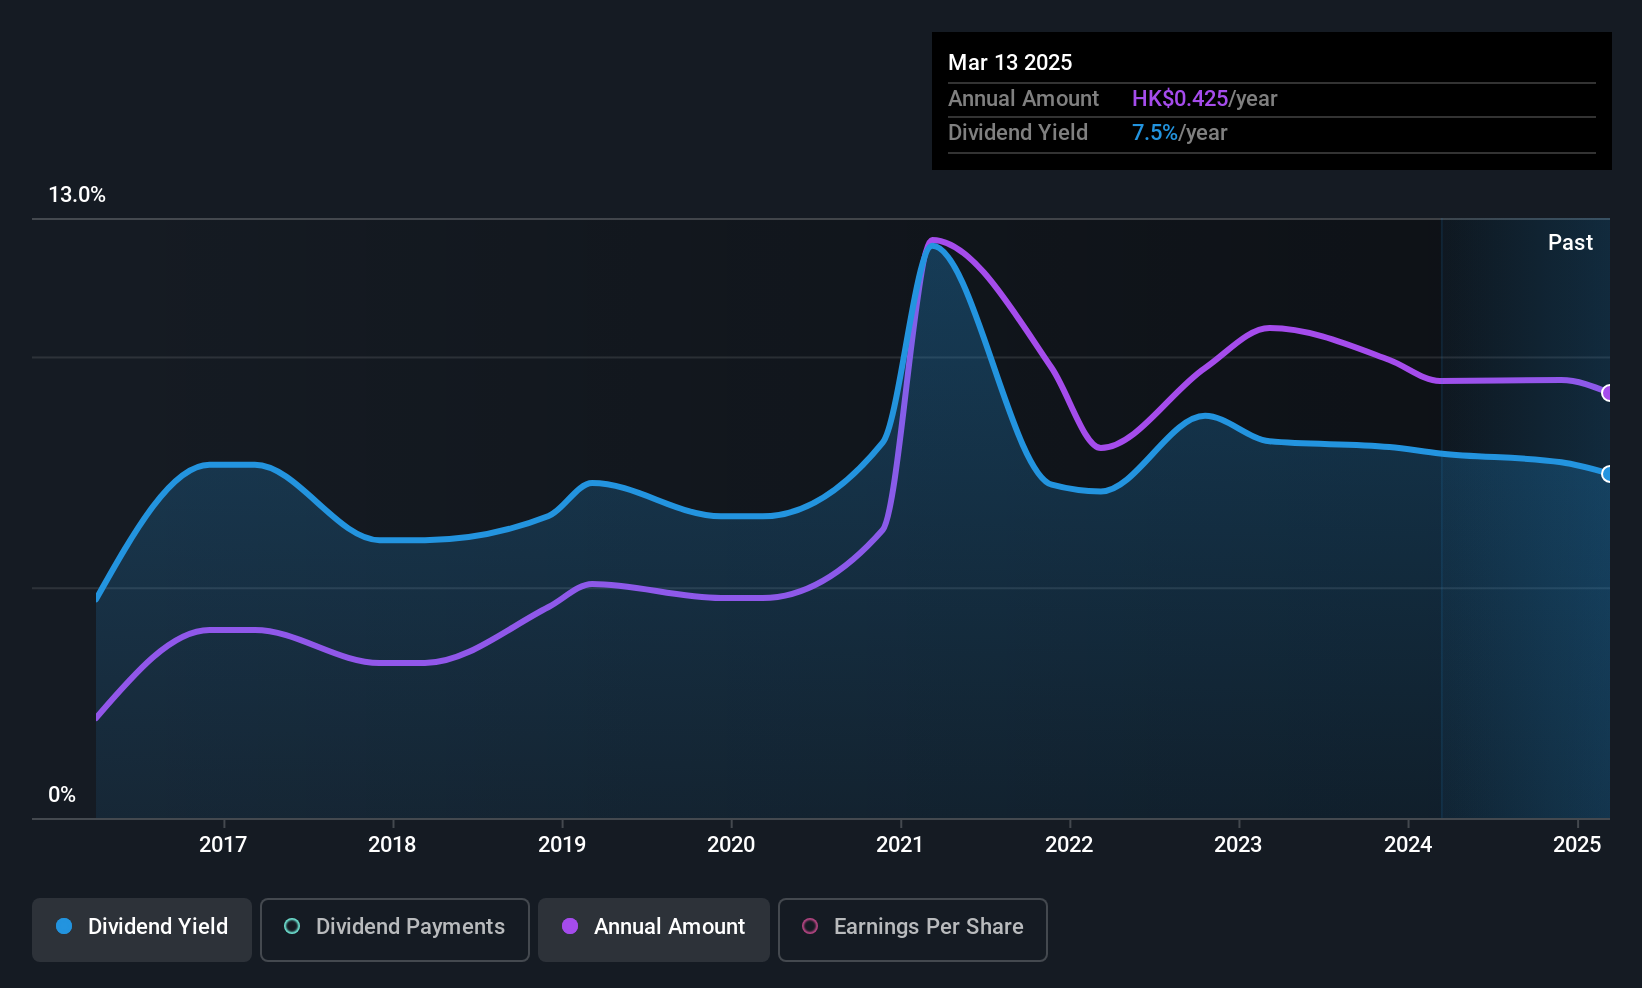Toggle the Dividend Yield series label
The image size is (1642, 988).
pos(158,927)
